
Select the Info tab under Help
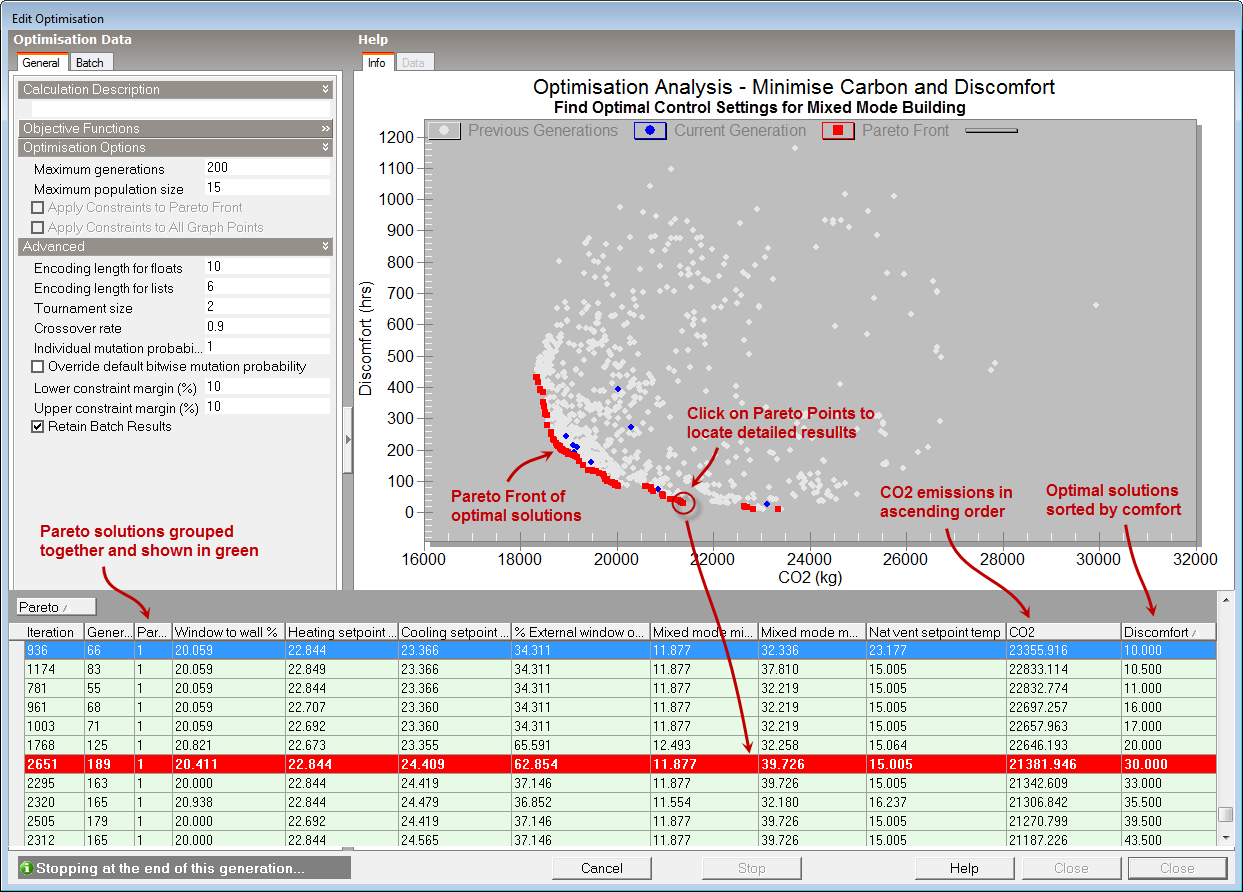[376, 62]
